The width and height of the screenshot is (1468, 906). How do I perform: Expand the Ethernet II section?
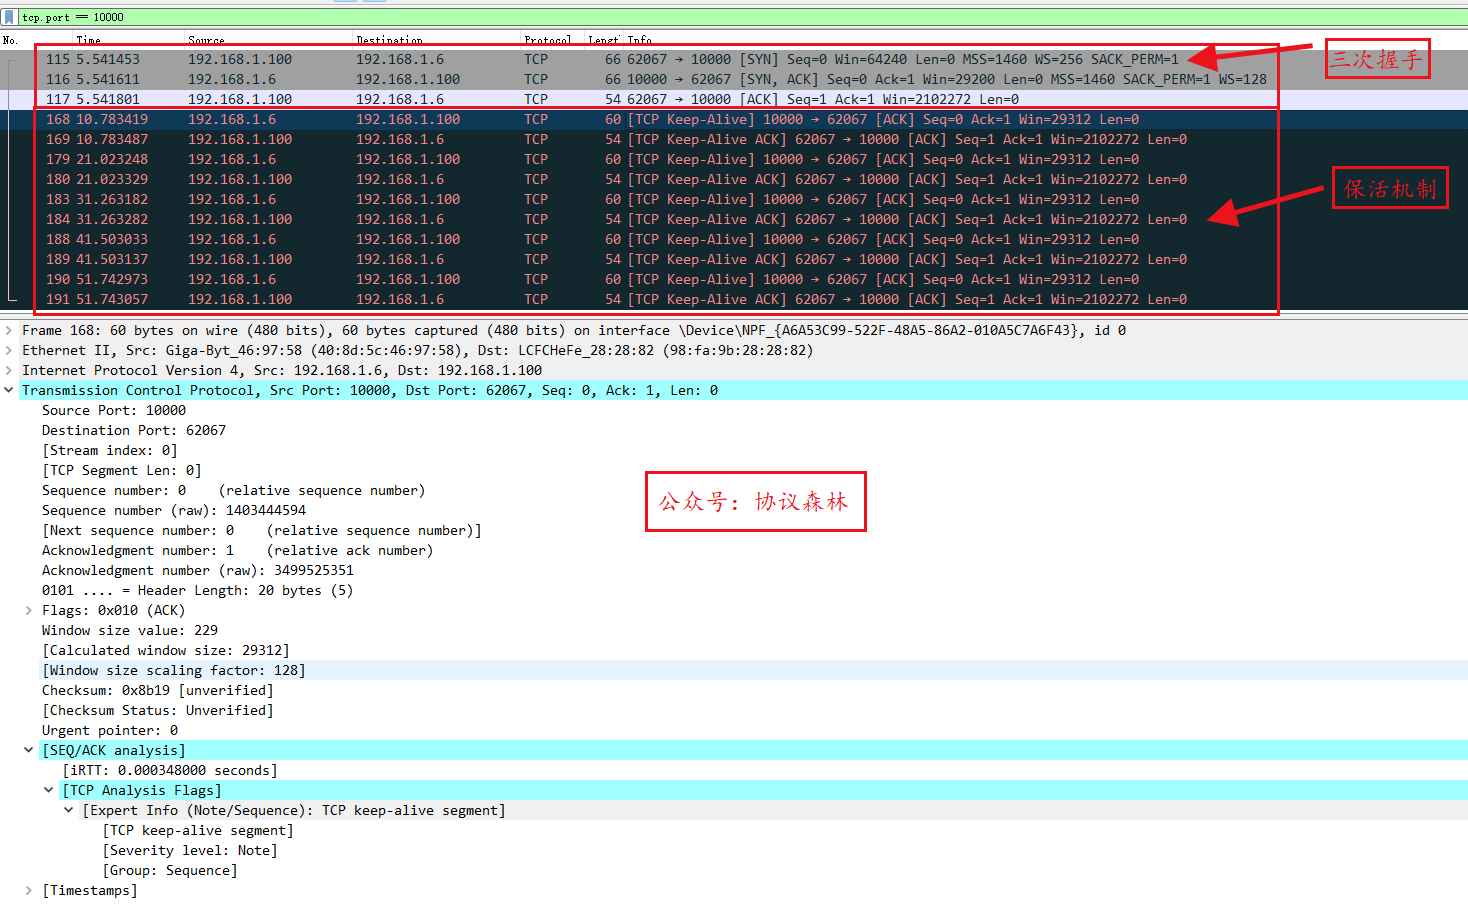9,350
